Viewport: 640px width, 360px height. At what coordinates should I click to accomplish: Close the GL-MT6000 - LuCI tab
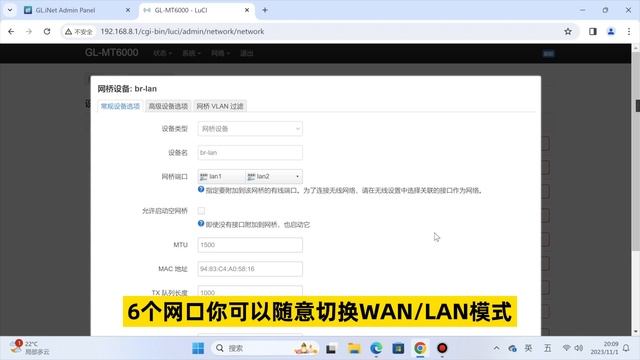(247, 10)
